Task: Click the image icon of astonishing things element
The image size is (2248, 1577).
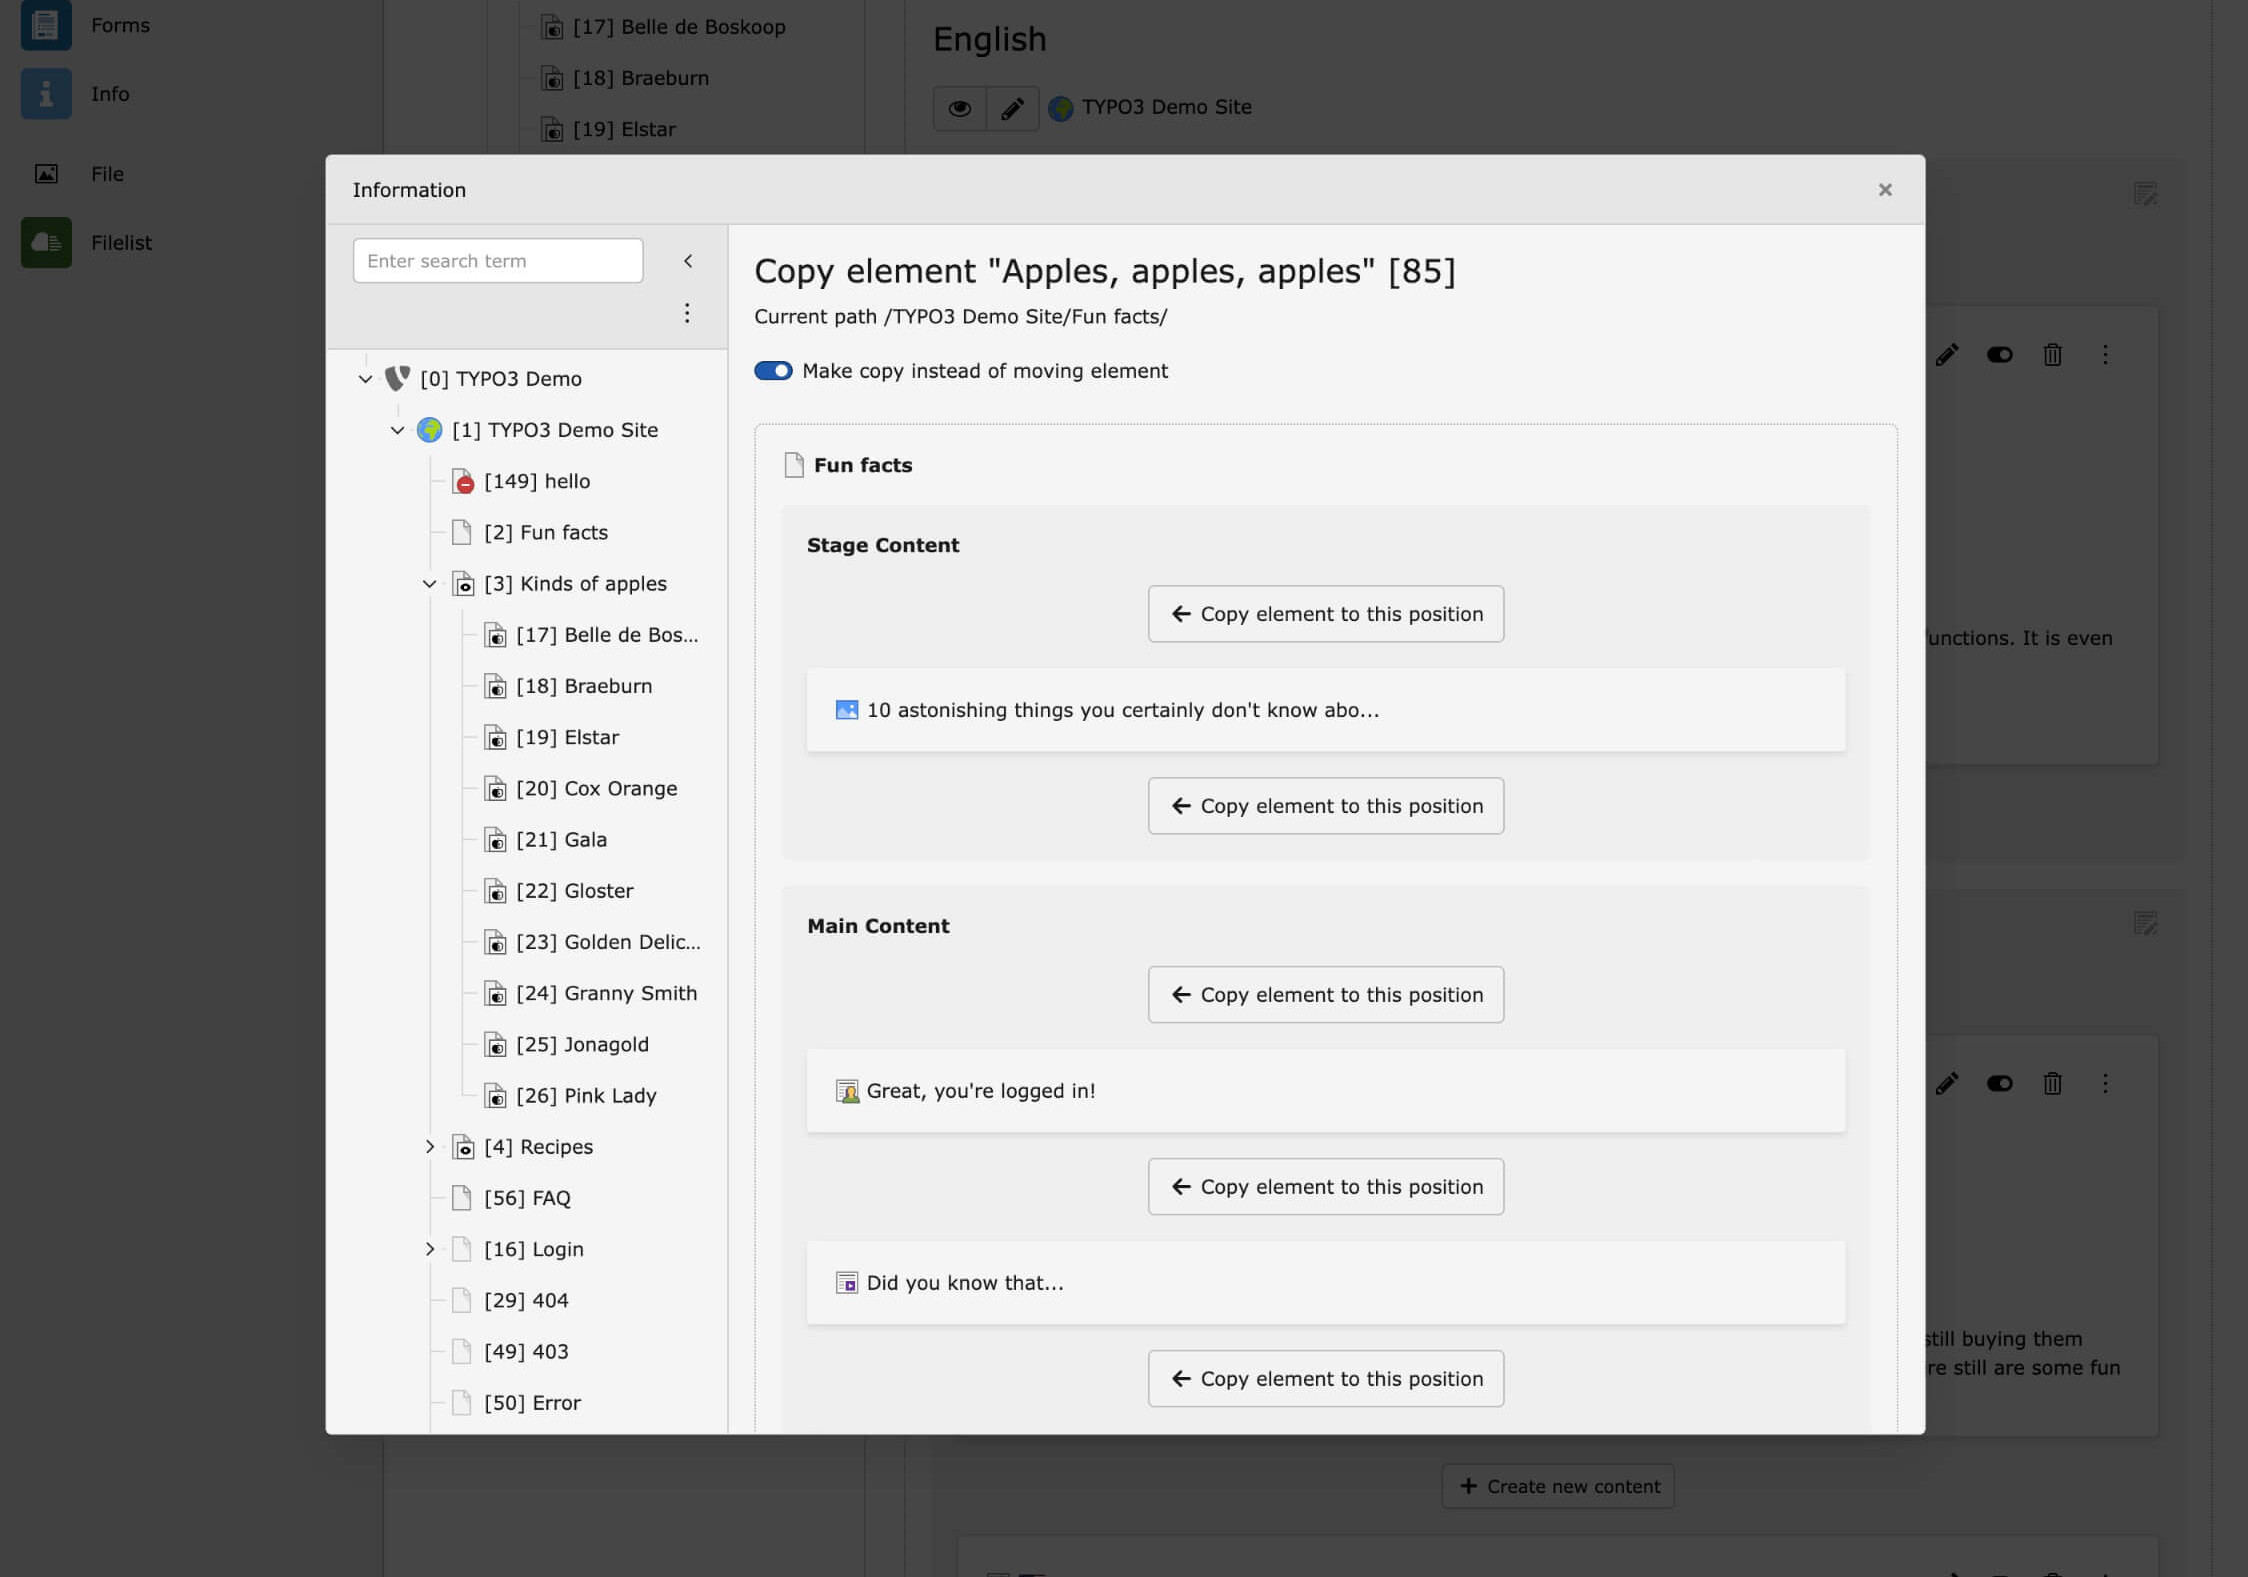Action: click(x=846, y=710)
